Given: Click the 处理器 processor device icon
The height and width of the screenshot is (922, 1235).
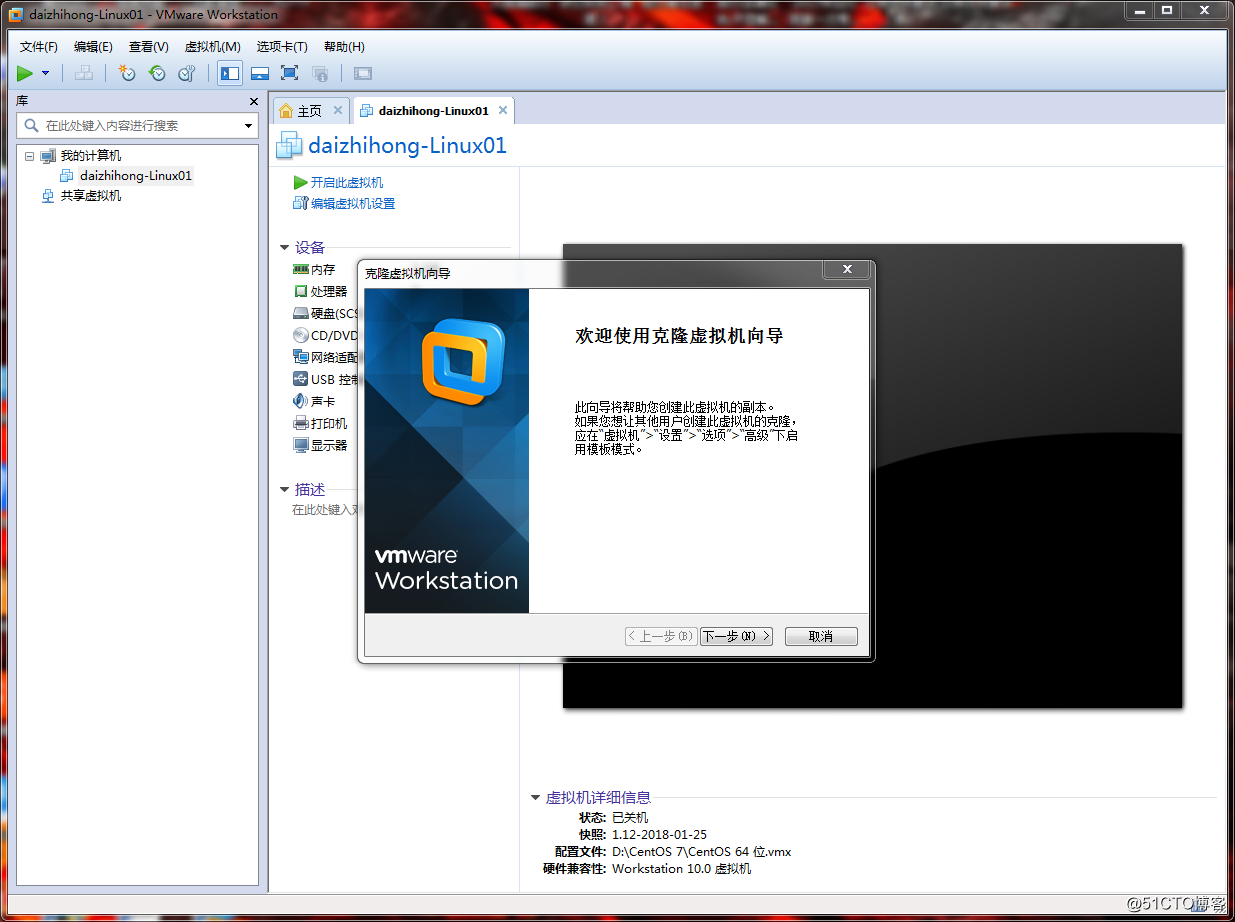Looking at the screenshot, I should [301, 291].
